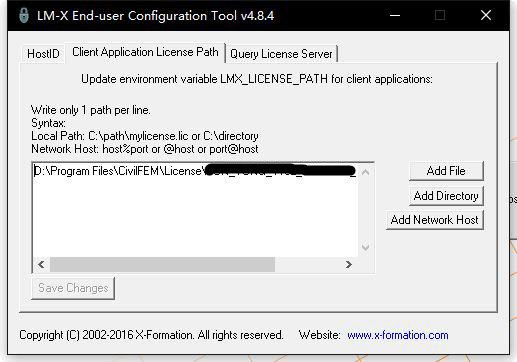Click the padlock icon in the title bar
Screen dimensions: 517x362
coord(24,15)
